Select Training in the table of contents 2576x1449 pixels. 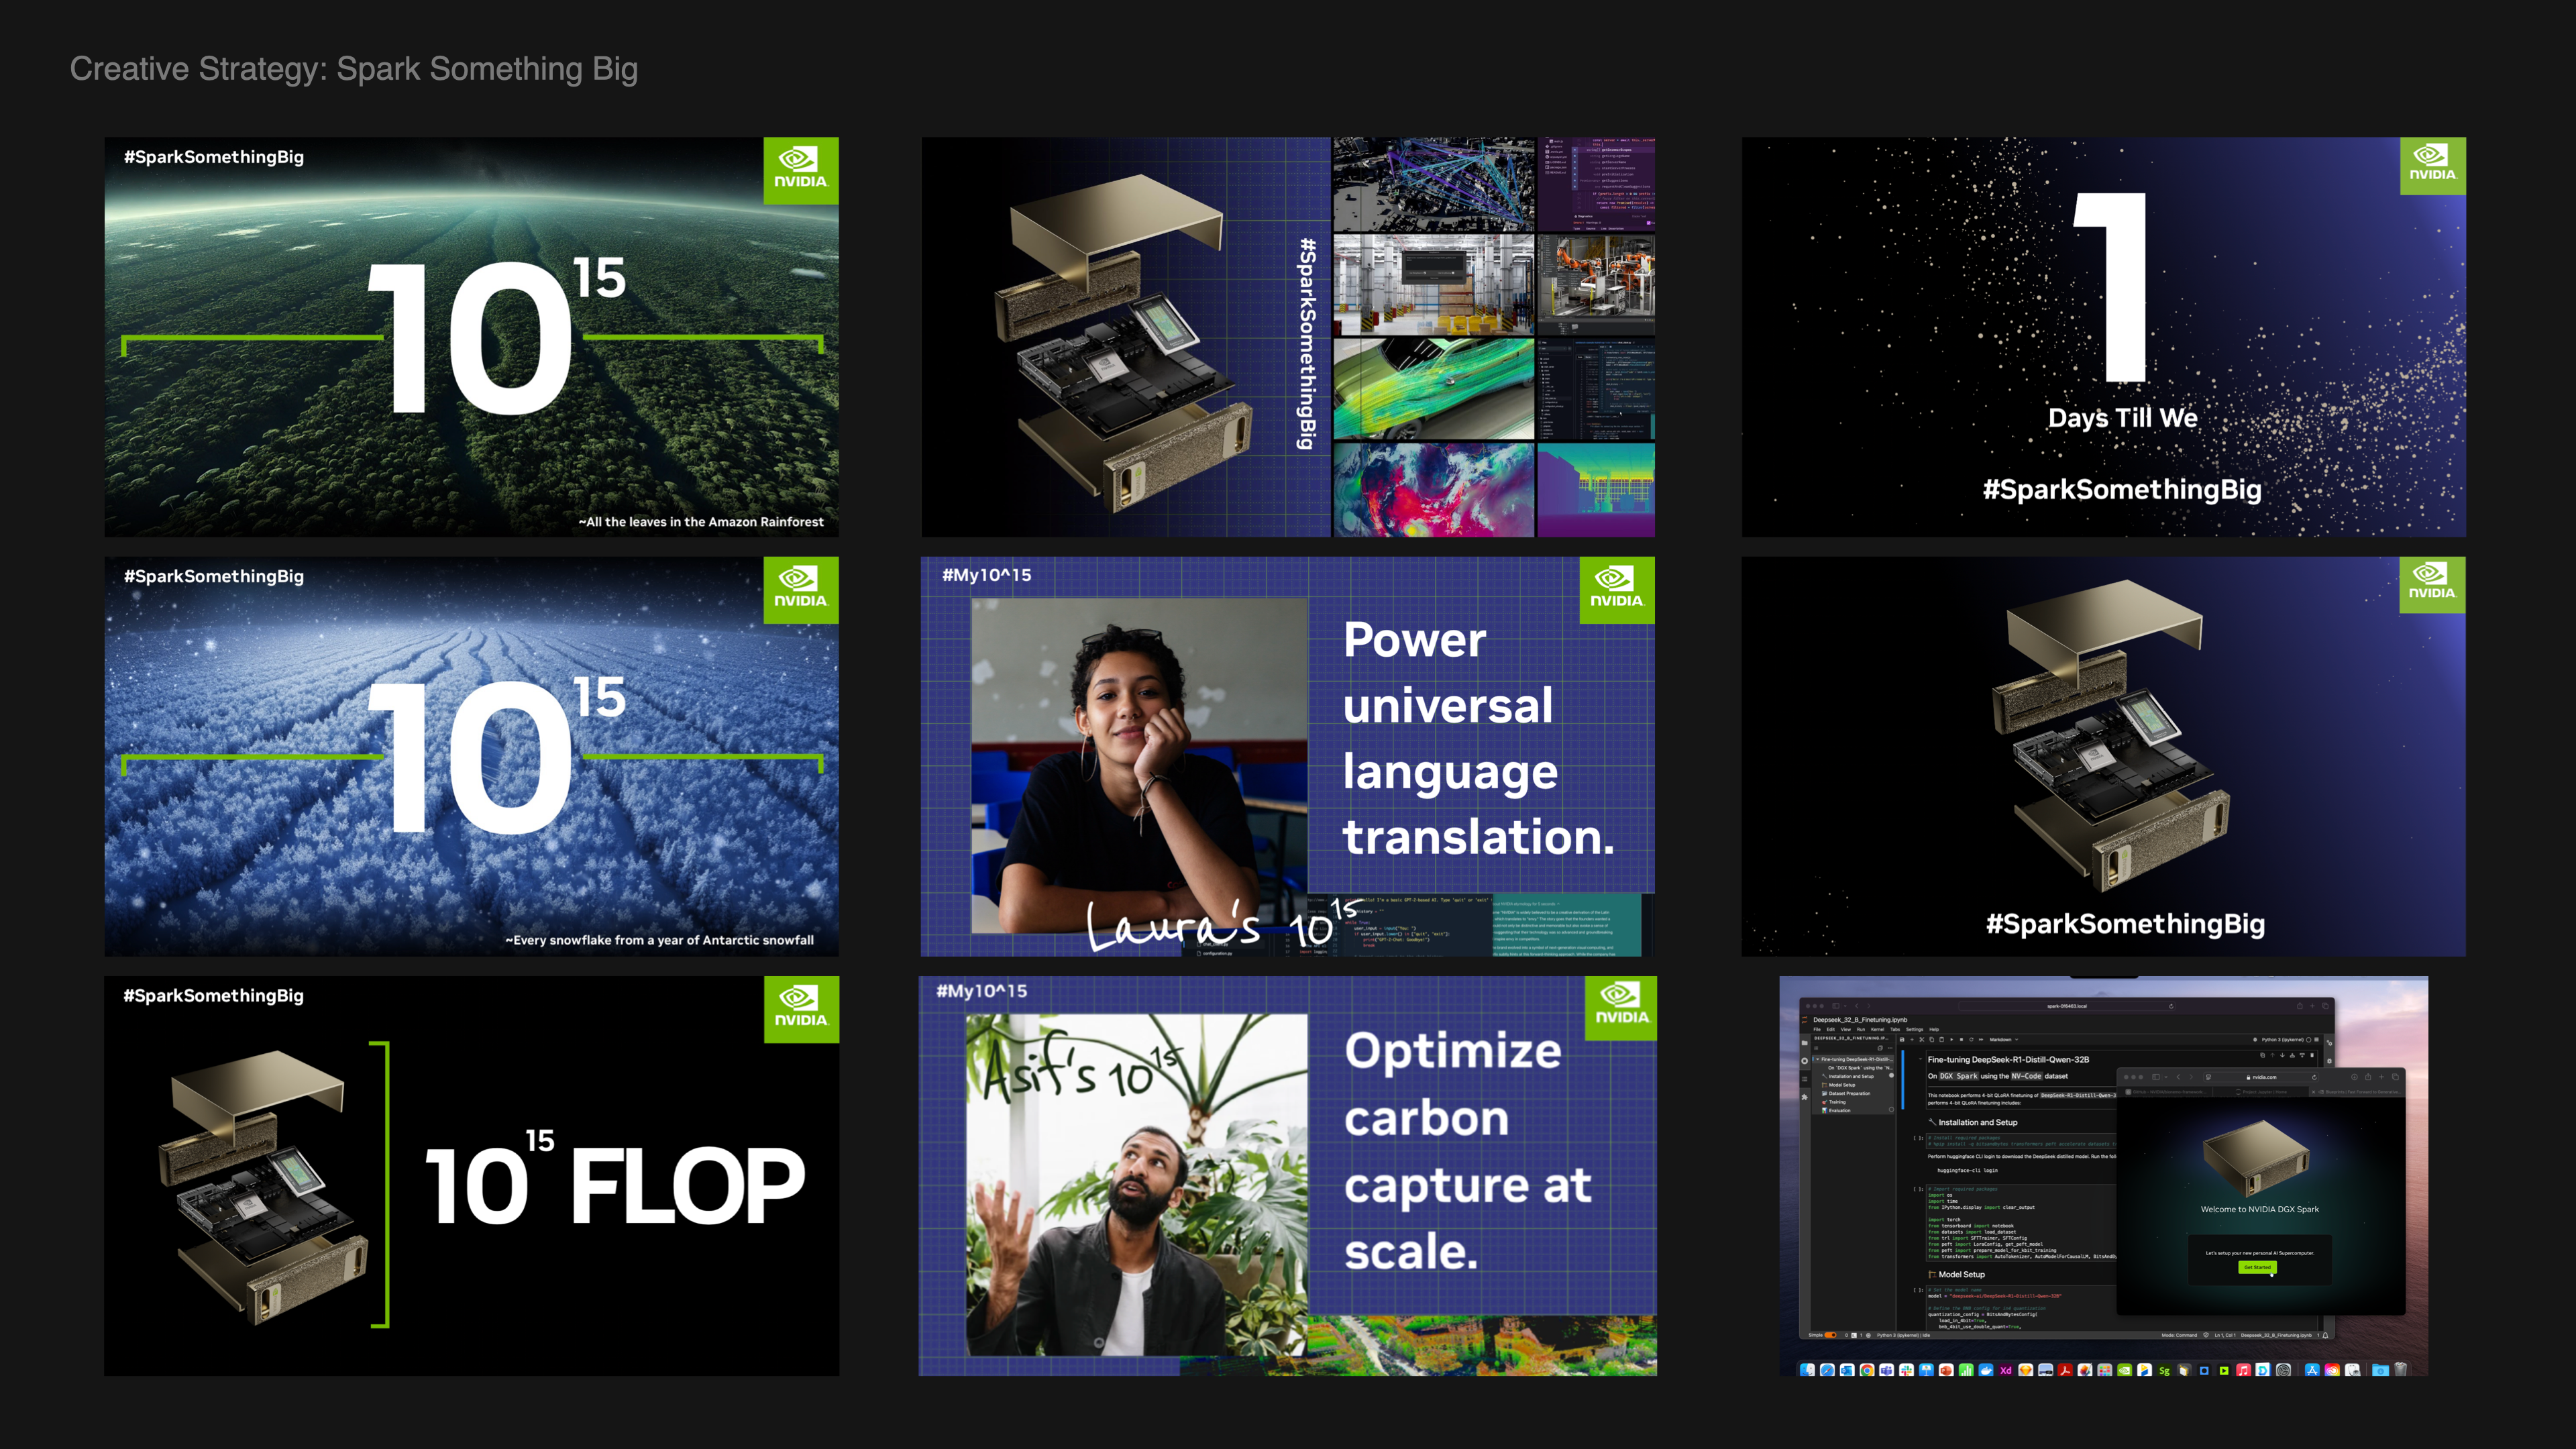[1837, 1102]
